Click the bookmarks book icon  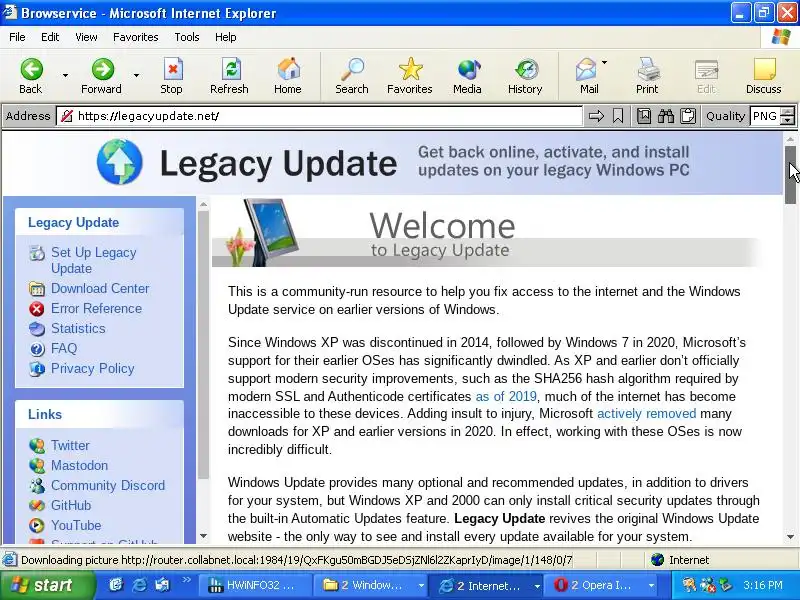point(644,116)
